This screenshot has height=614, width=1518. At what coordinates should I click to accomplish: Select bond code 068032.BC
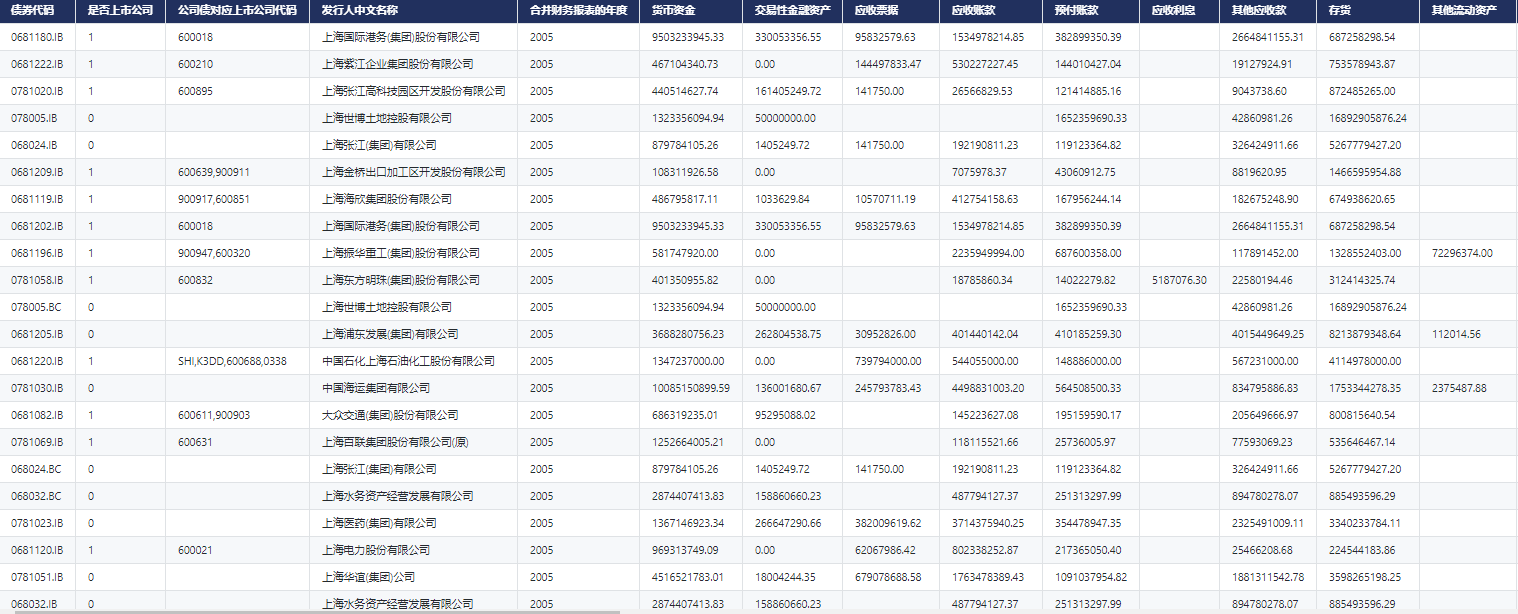(x=36, y=496)
